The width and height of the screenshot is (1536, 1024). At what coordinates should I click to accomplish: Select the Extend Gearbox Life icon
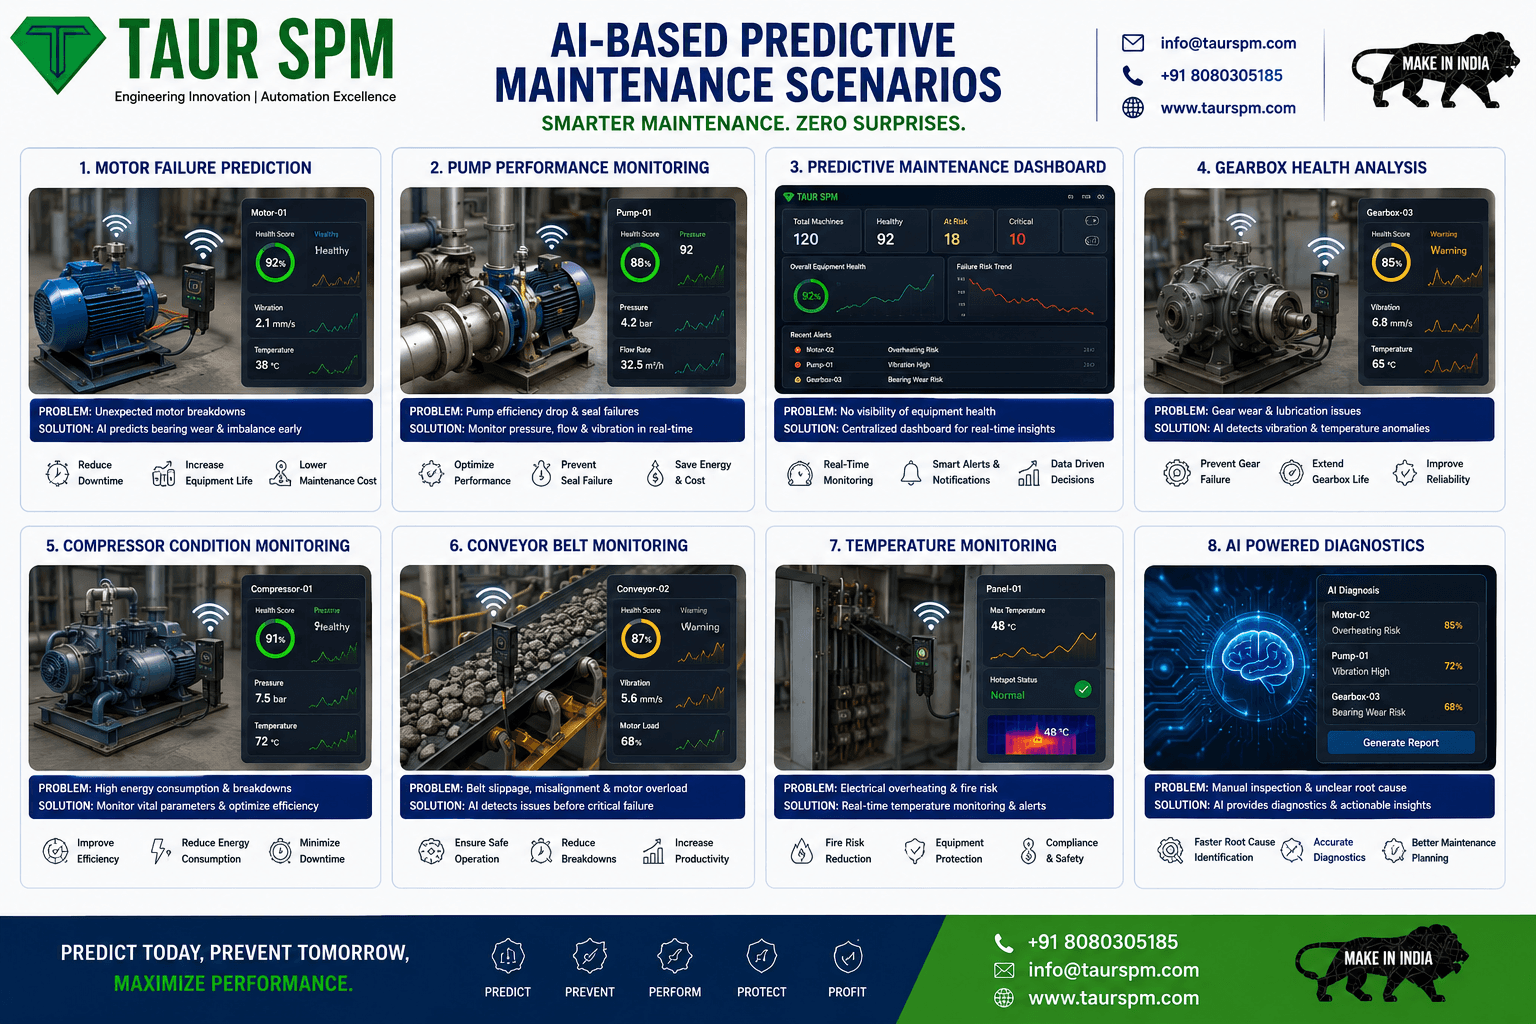[x=1292, y=472]
